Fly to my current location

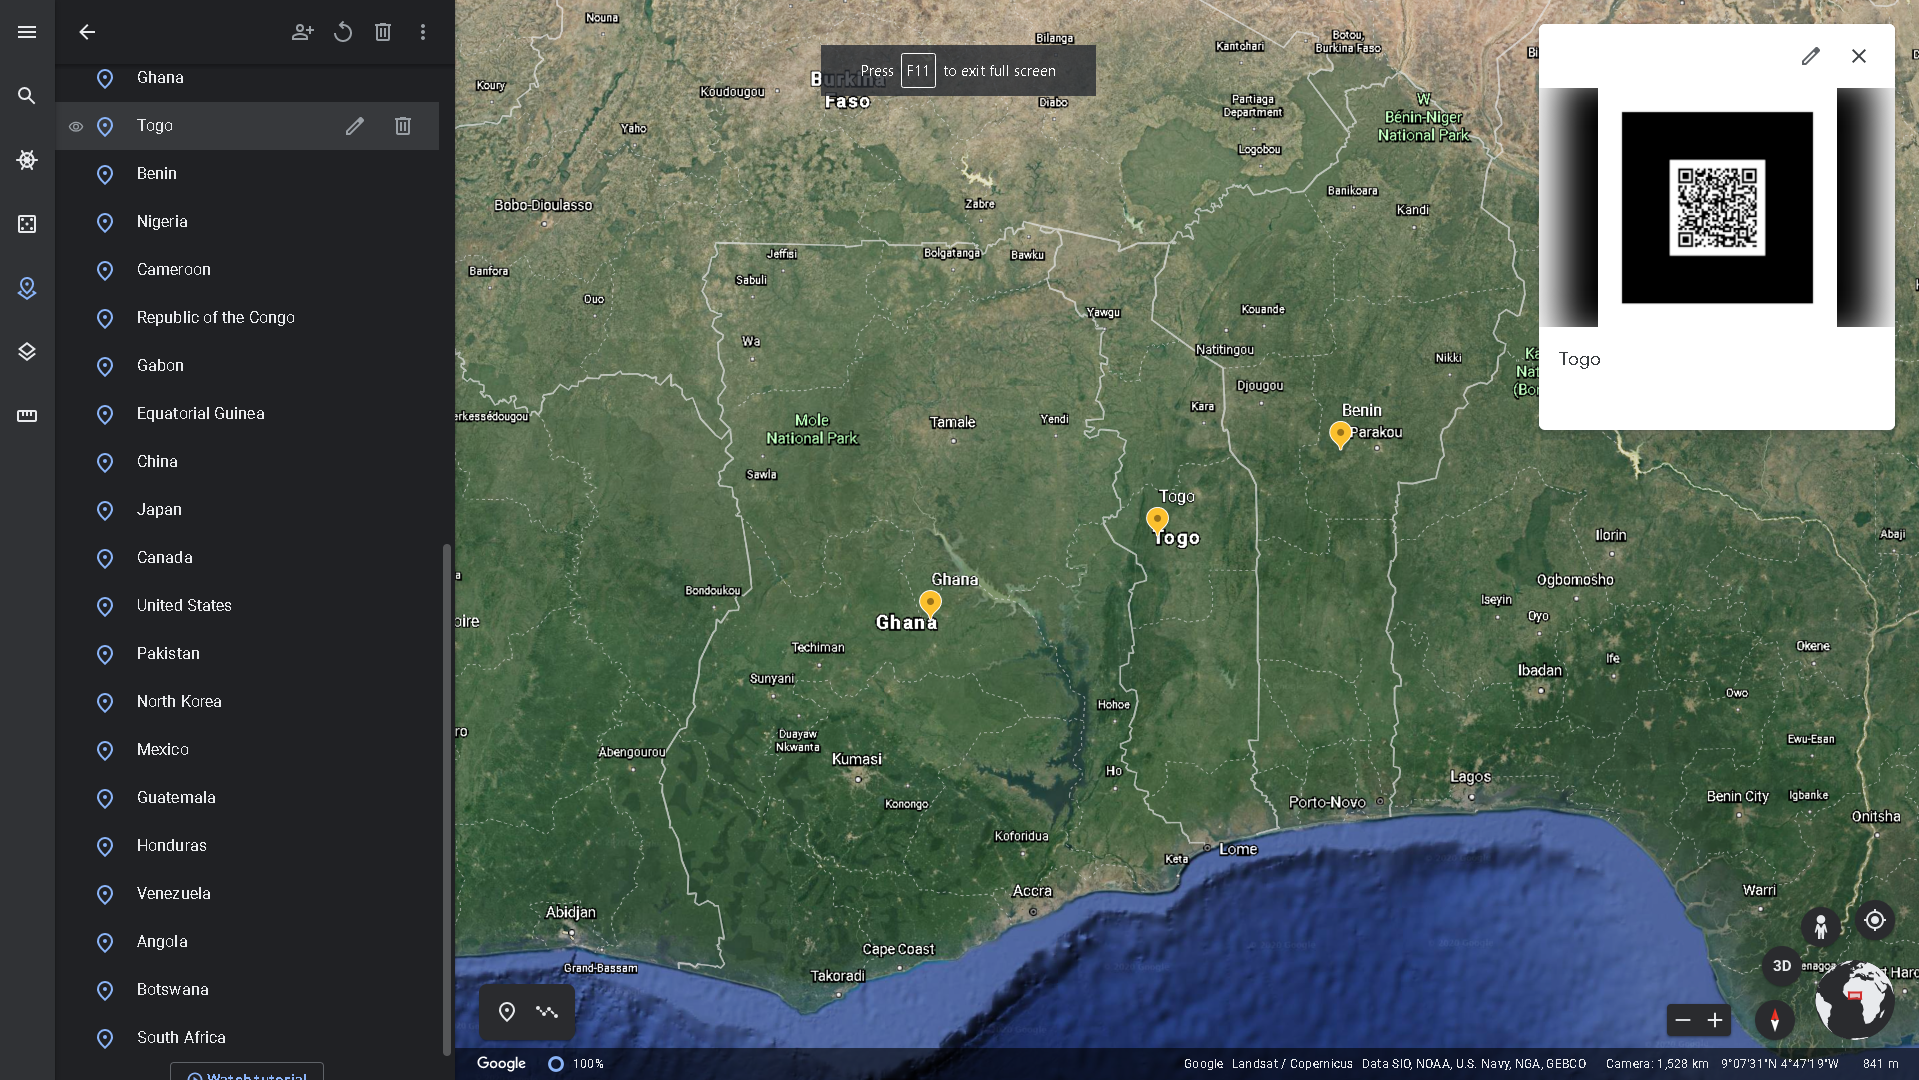1875,920
